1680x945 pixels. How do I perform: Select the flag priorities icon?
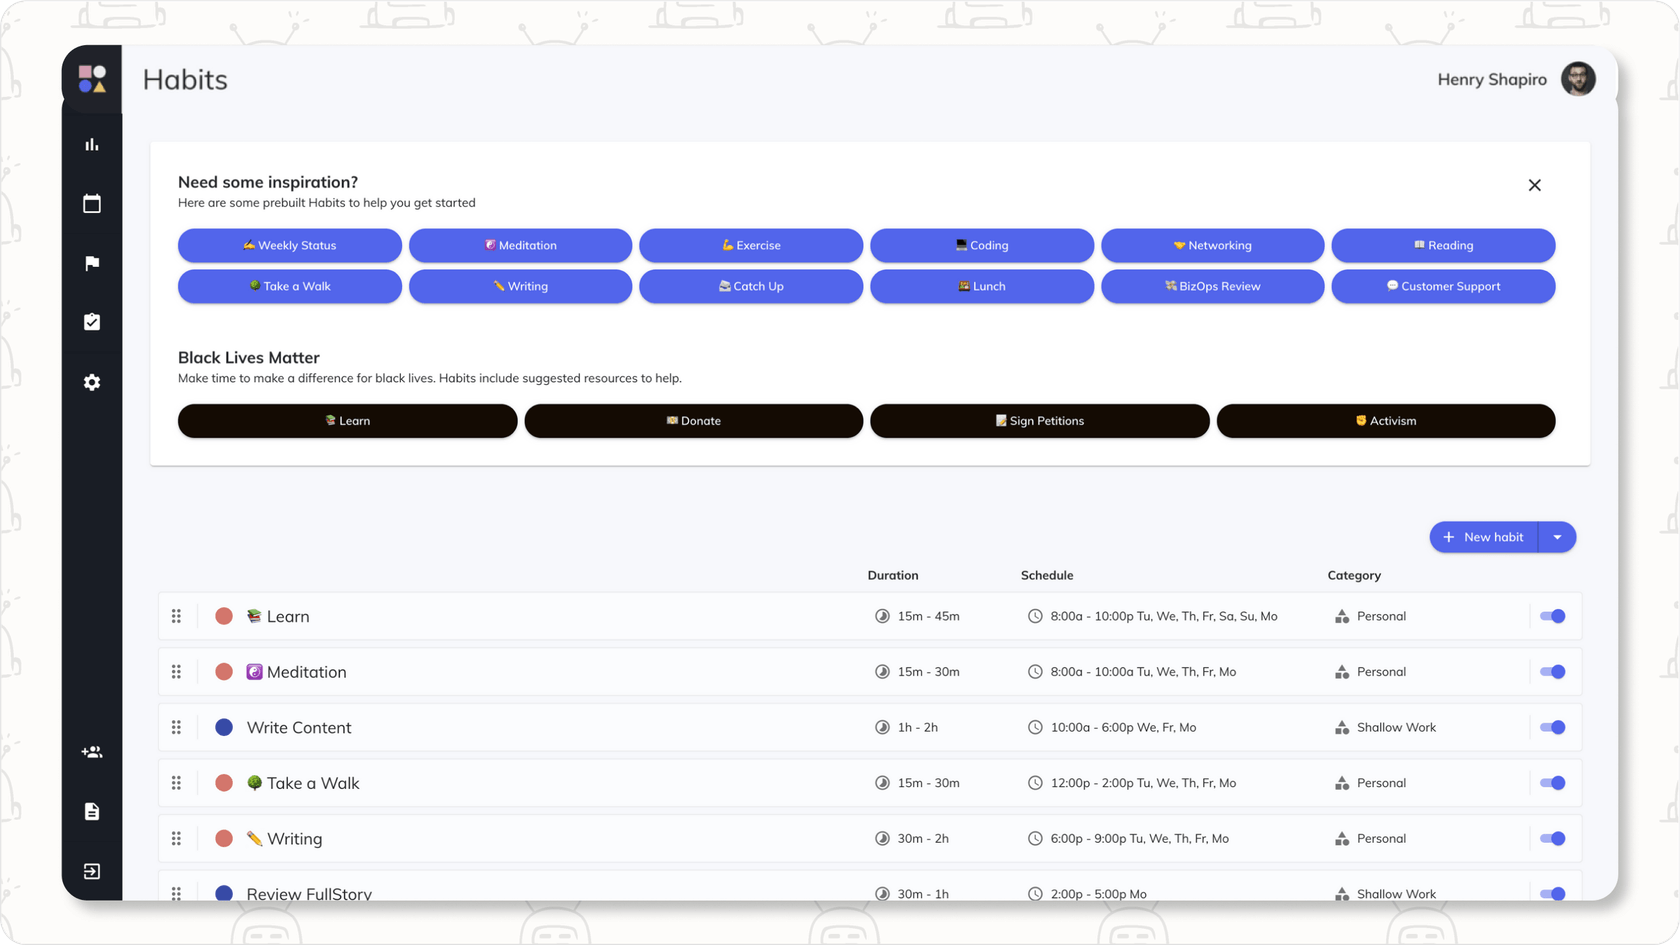(91, 262)
